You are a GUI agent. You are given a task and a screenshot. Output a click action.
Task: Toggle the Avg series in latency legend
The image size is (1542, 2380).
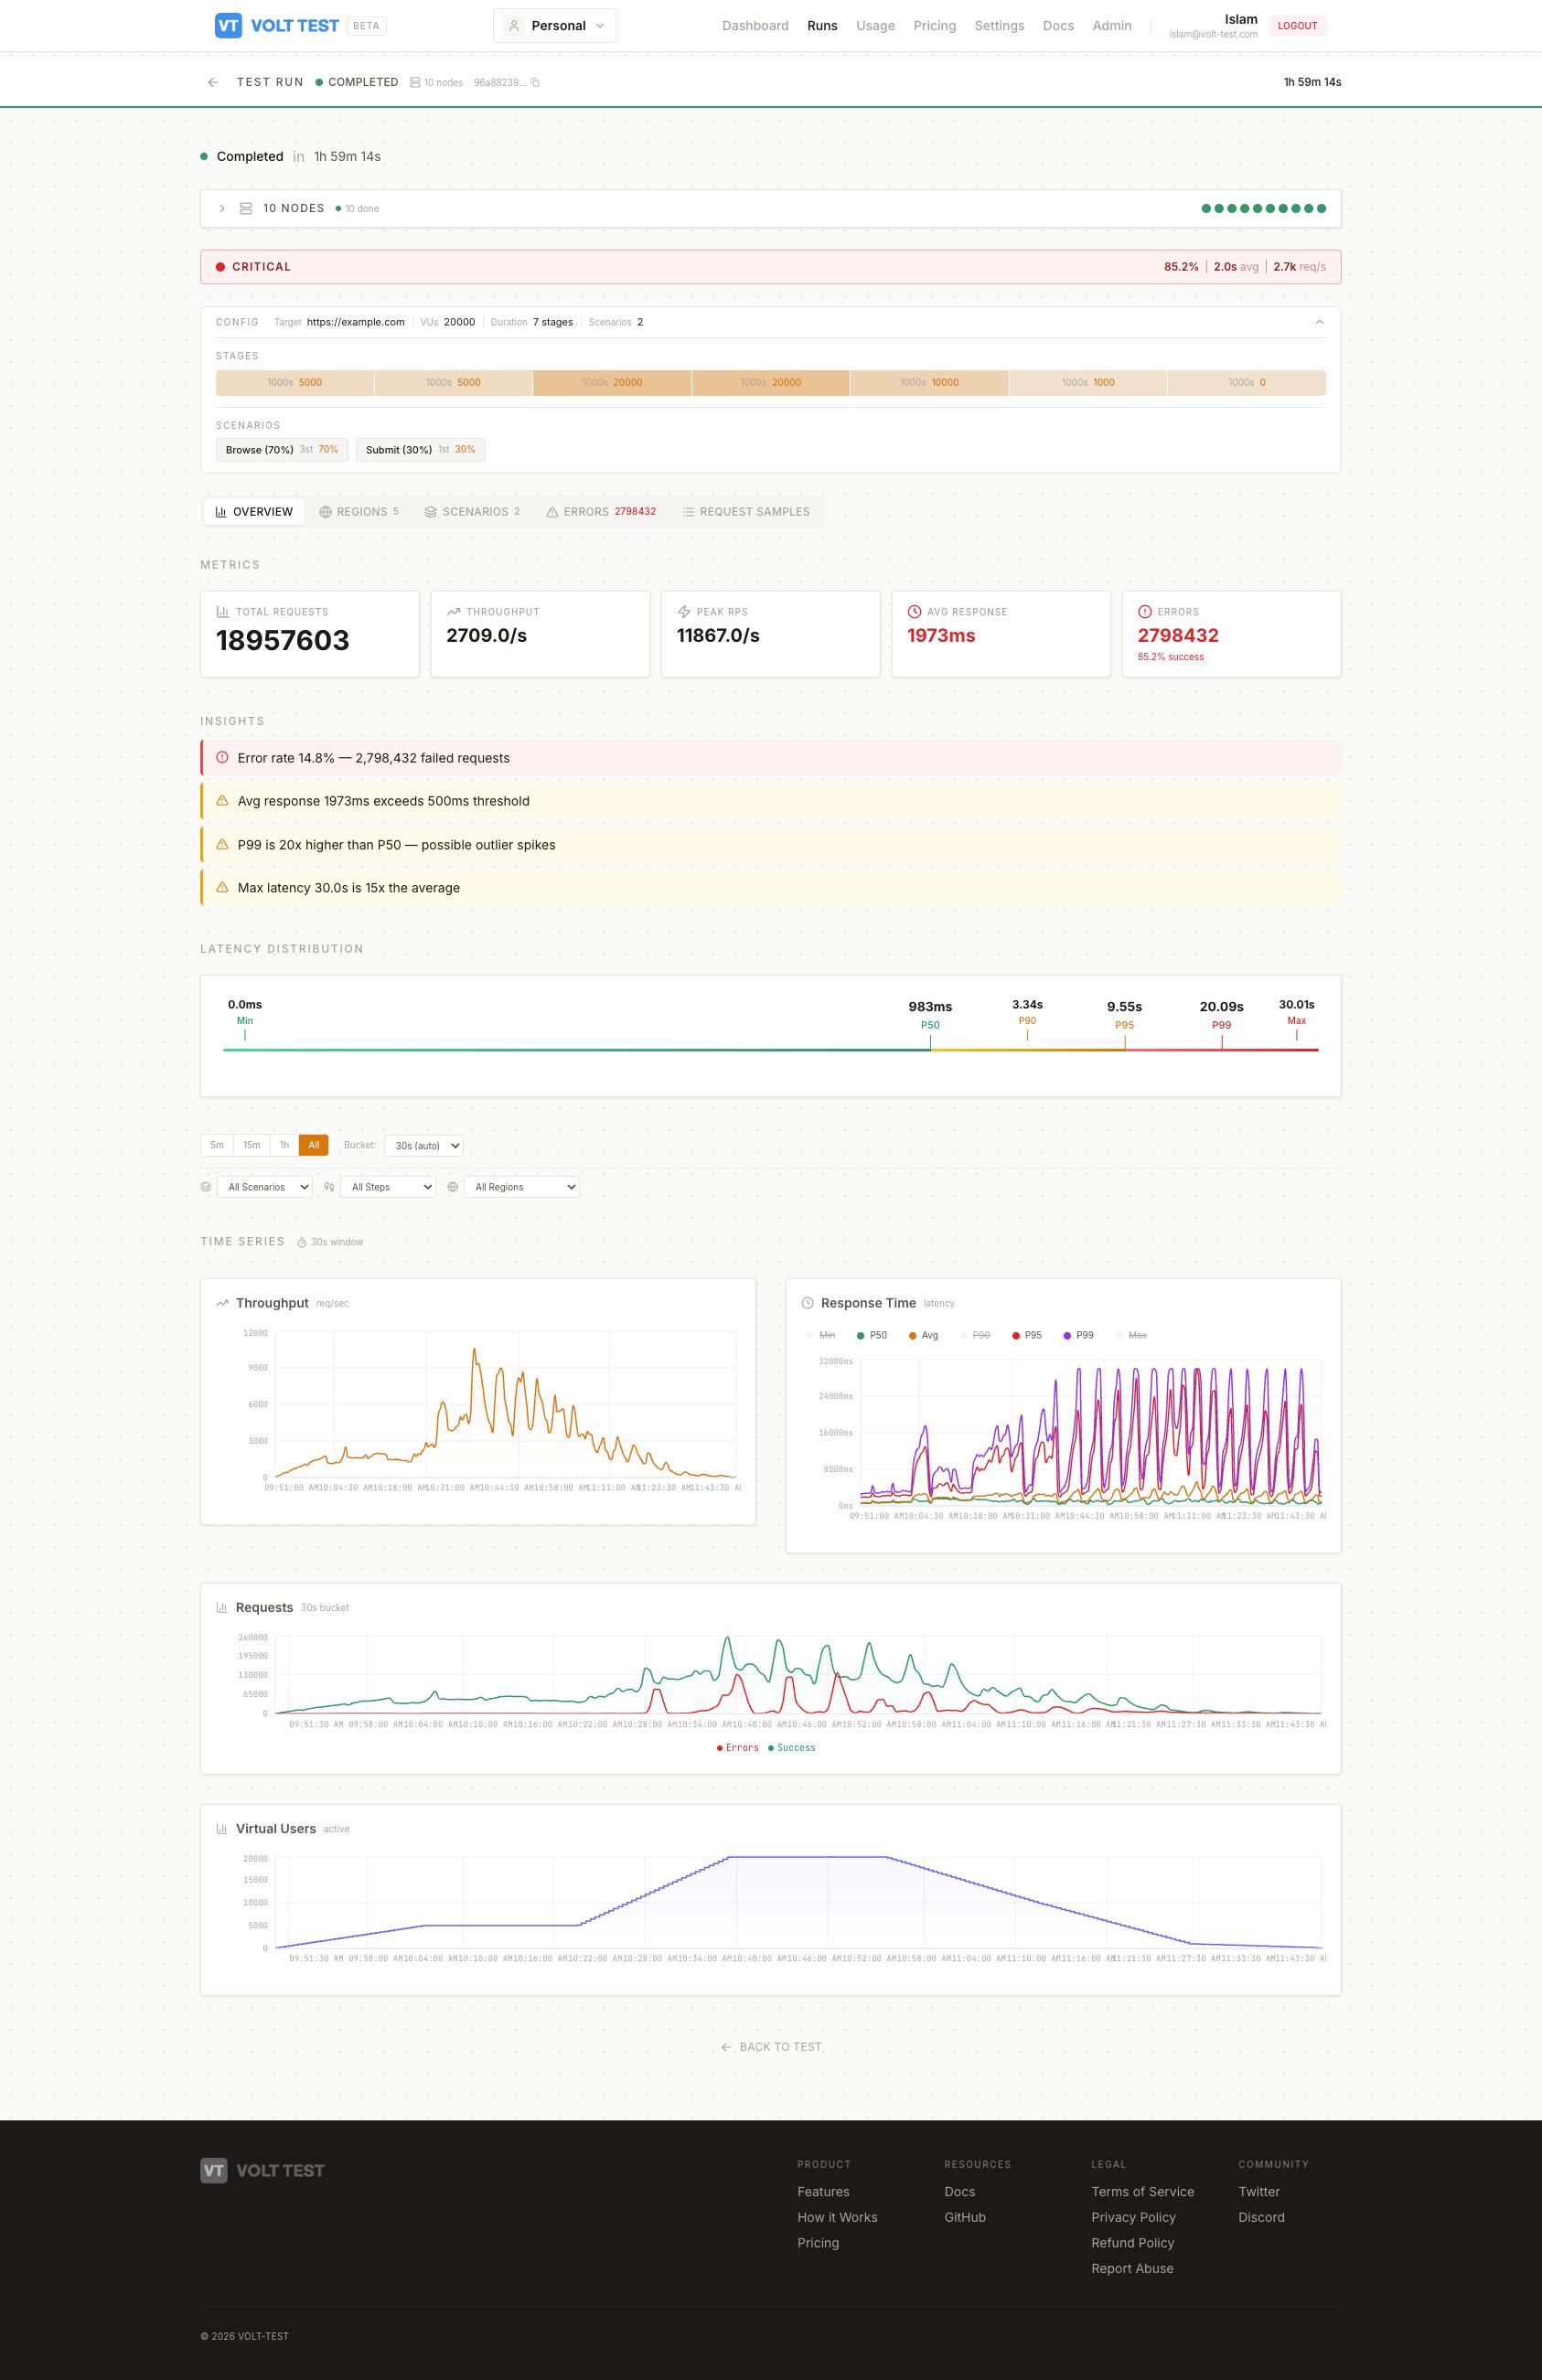point(924,1335)
